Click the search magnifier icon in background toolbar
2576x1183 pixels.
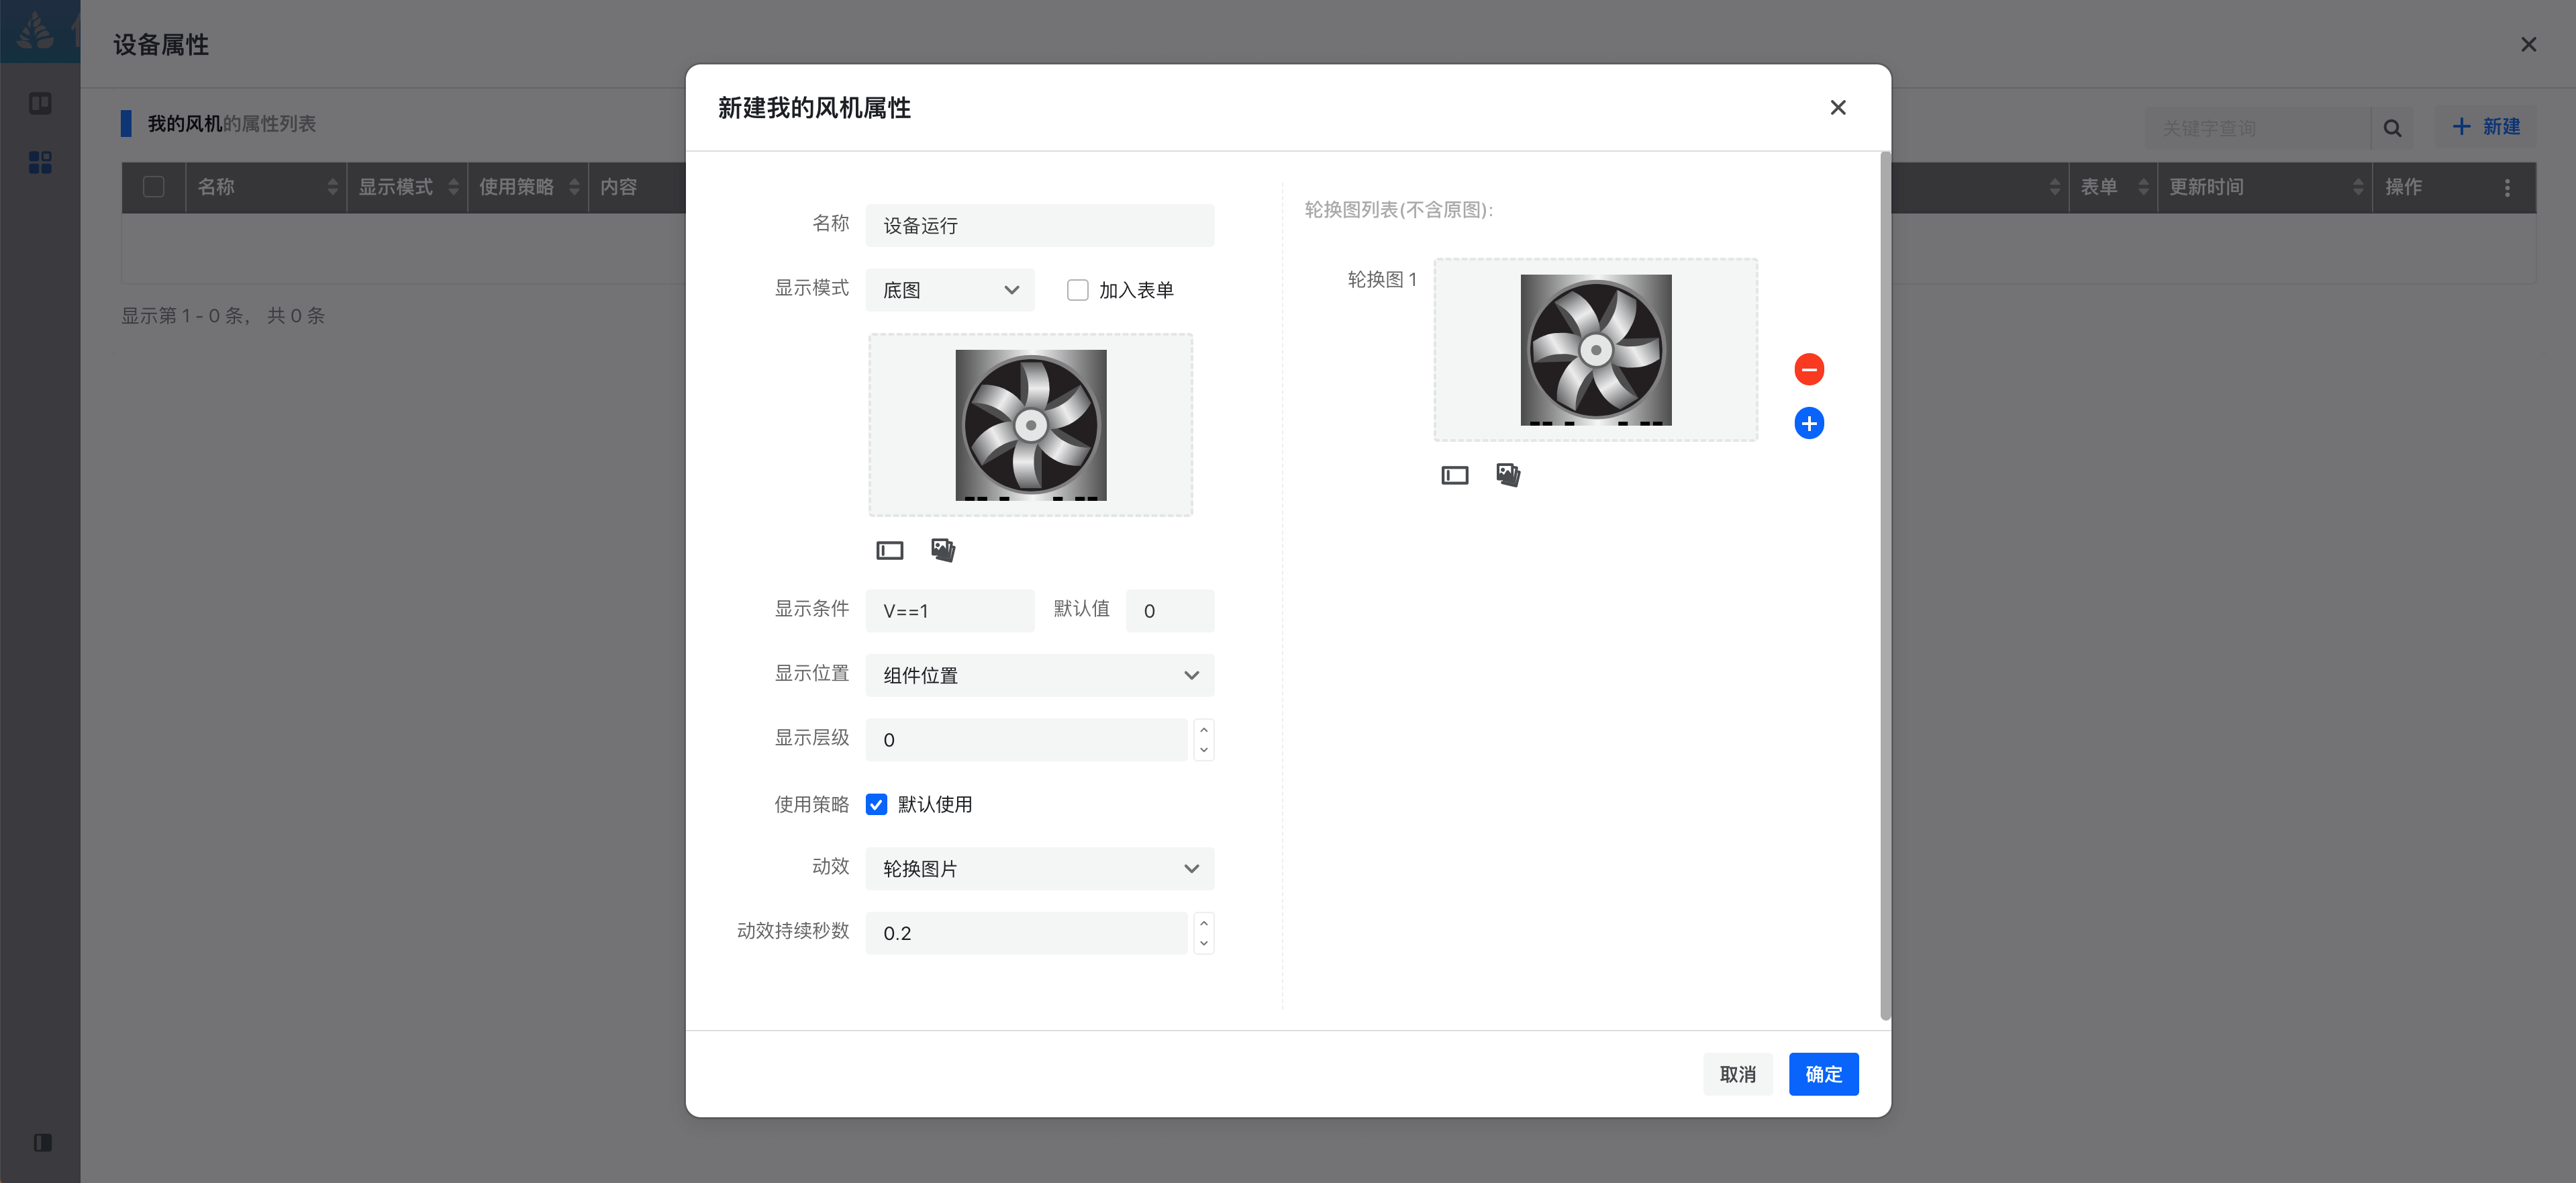click(2391, 128)
